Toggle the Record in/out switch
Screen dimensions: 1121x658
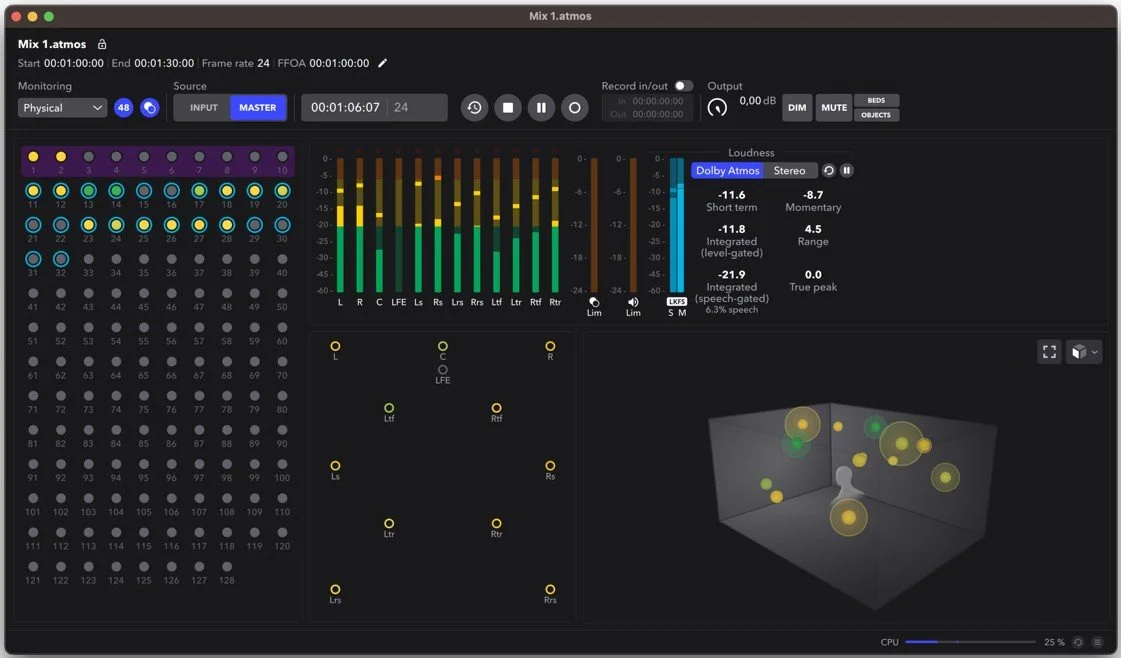[683, 86]
